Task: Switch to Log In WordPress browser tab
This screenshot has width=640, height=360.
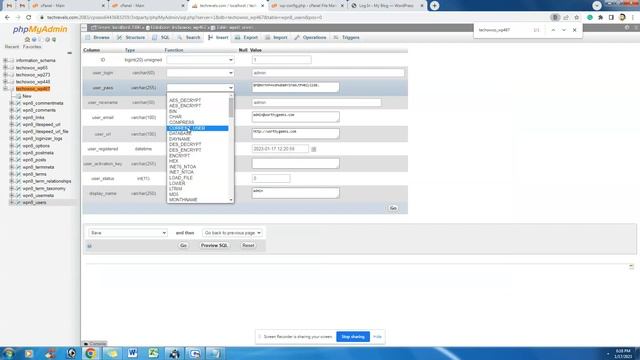Action: point(386,6)
